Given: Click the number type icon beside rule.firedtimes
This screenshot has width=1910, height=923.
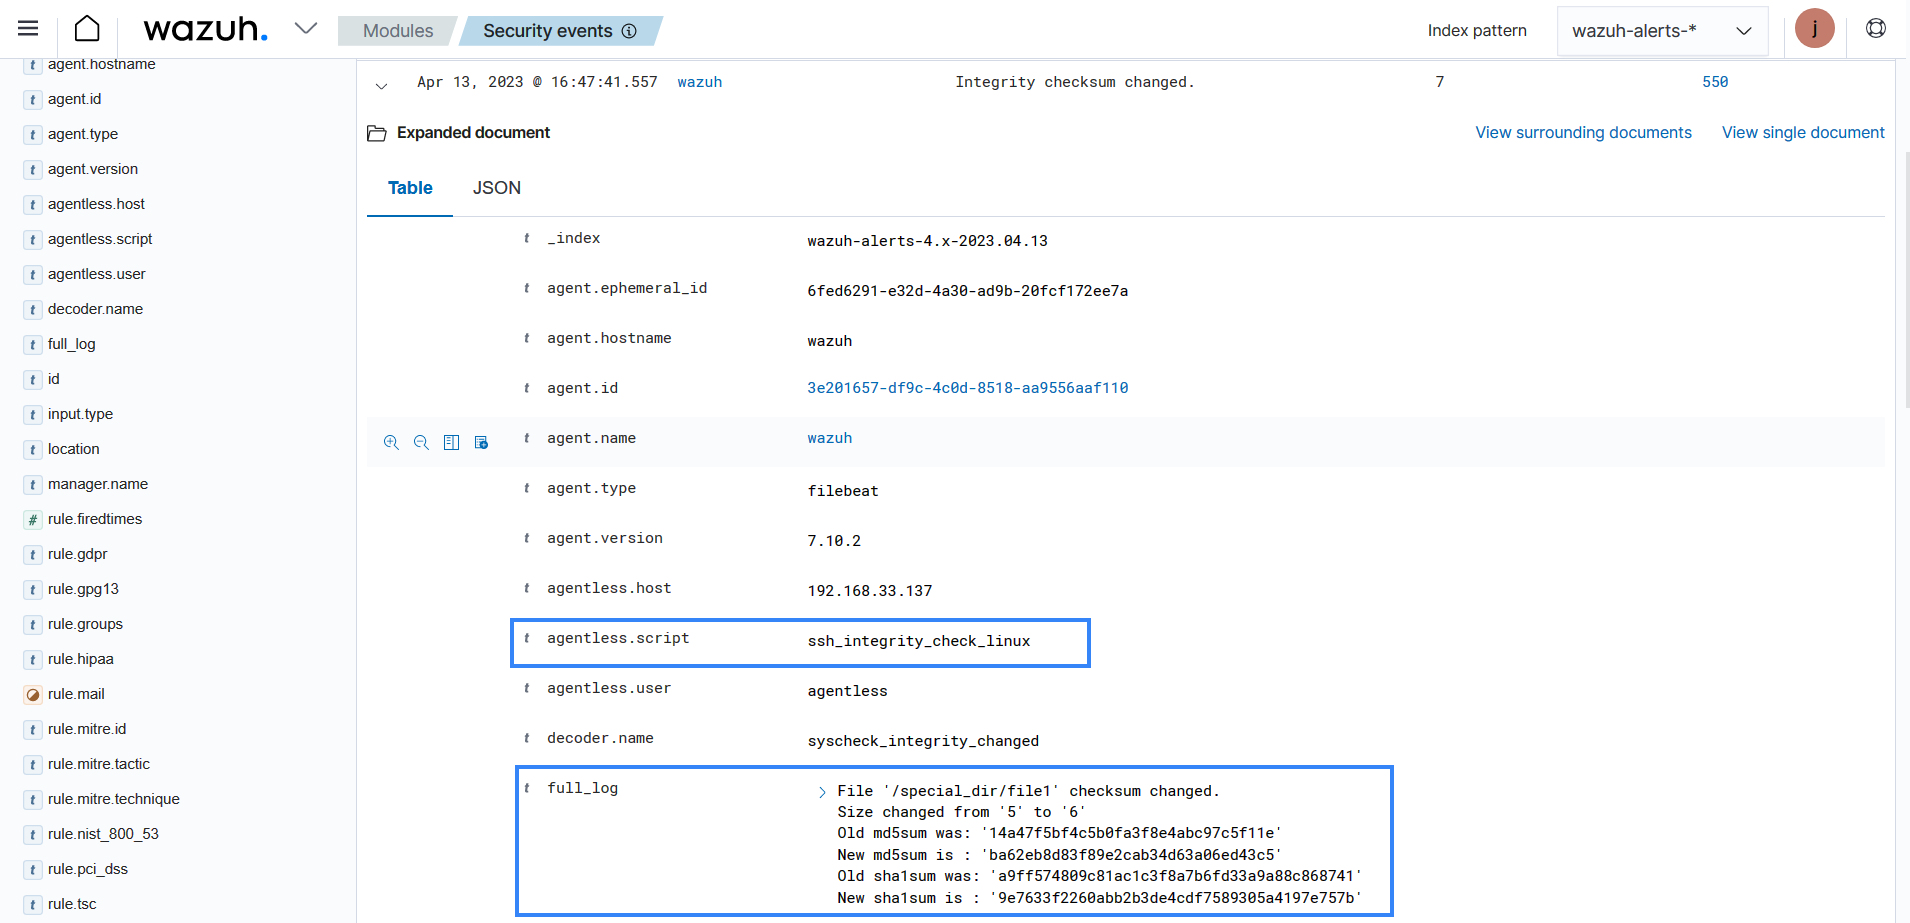Looking at the screenshot, I should click(33, 520).
